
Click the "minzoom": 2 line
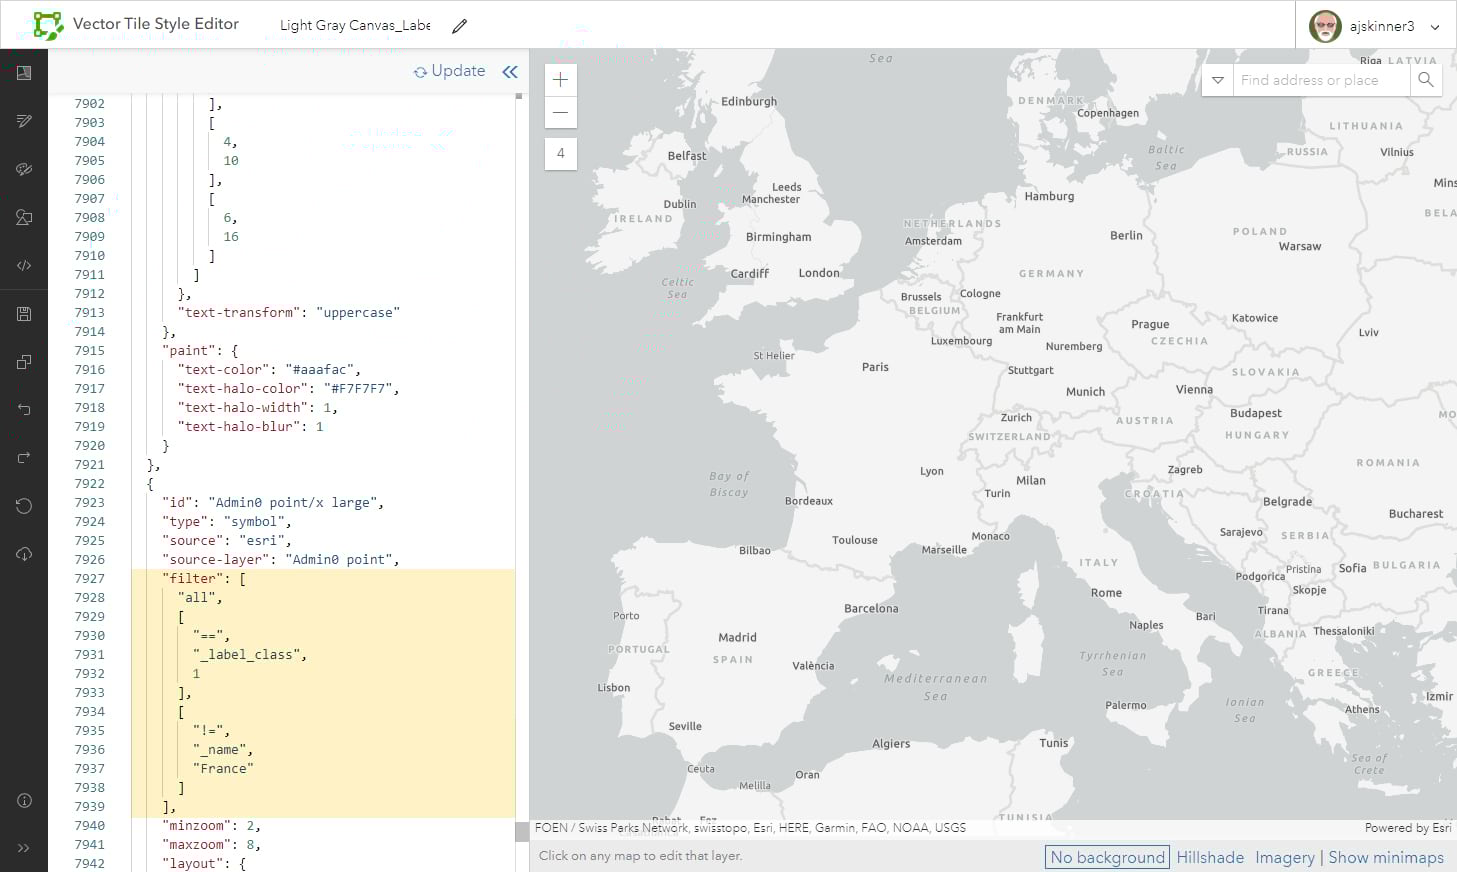[x=212, y=825]
